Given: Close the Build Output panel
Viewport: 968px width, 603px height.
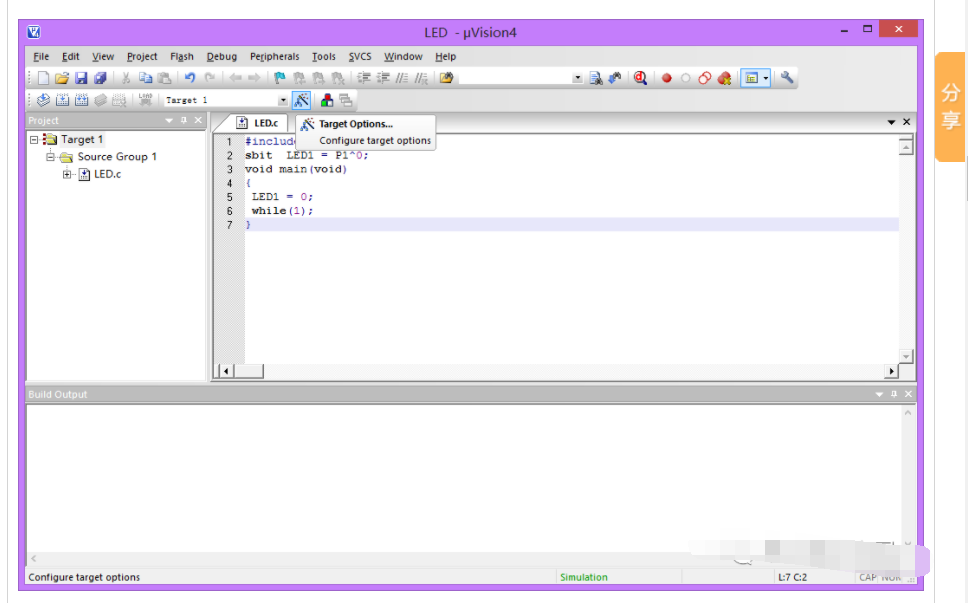Looking at the screenshot, I should point(908,394).
